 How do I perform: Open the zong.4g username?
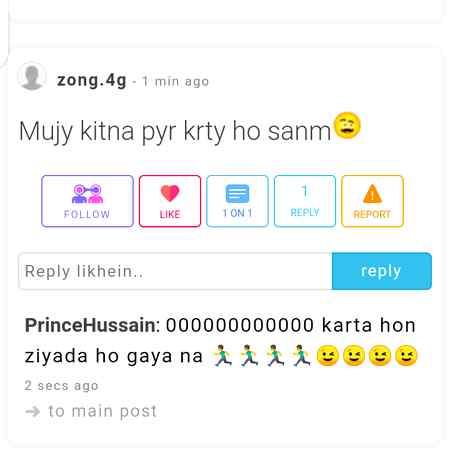coord(92,81)
